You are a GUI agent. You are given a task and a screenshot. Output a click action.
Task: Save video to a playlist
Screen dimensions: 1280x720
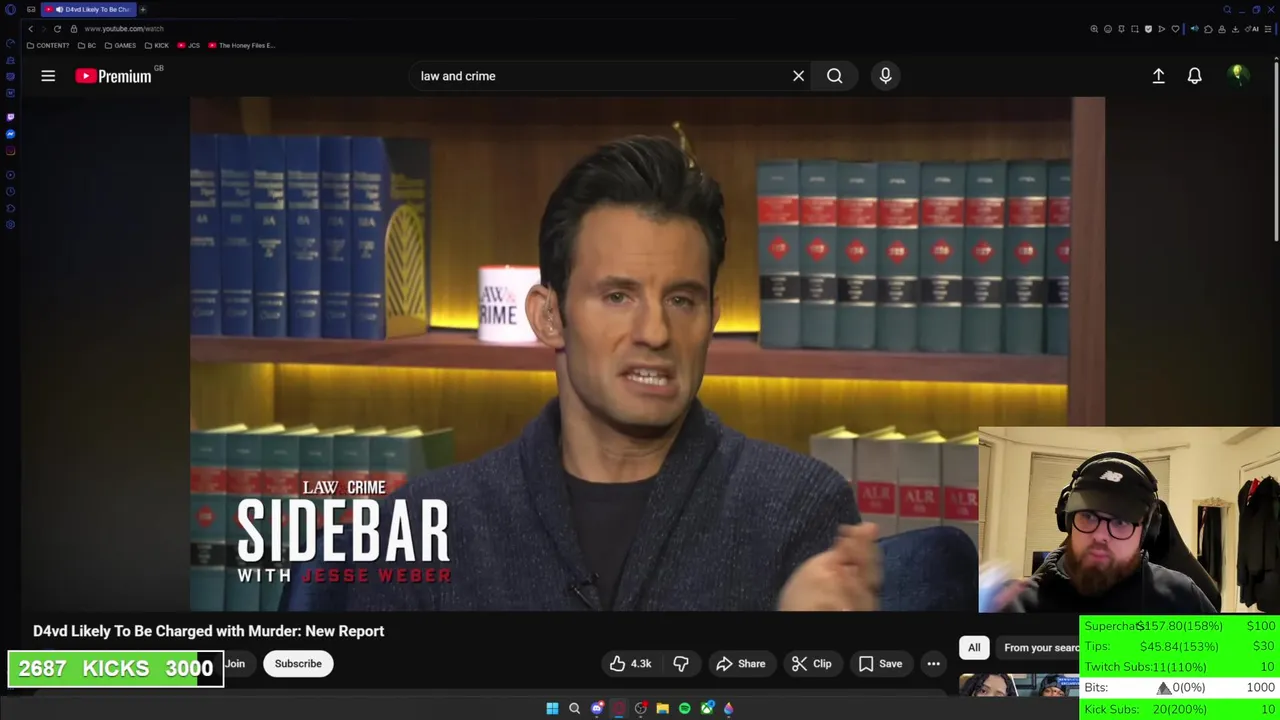tap(880, 664)
